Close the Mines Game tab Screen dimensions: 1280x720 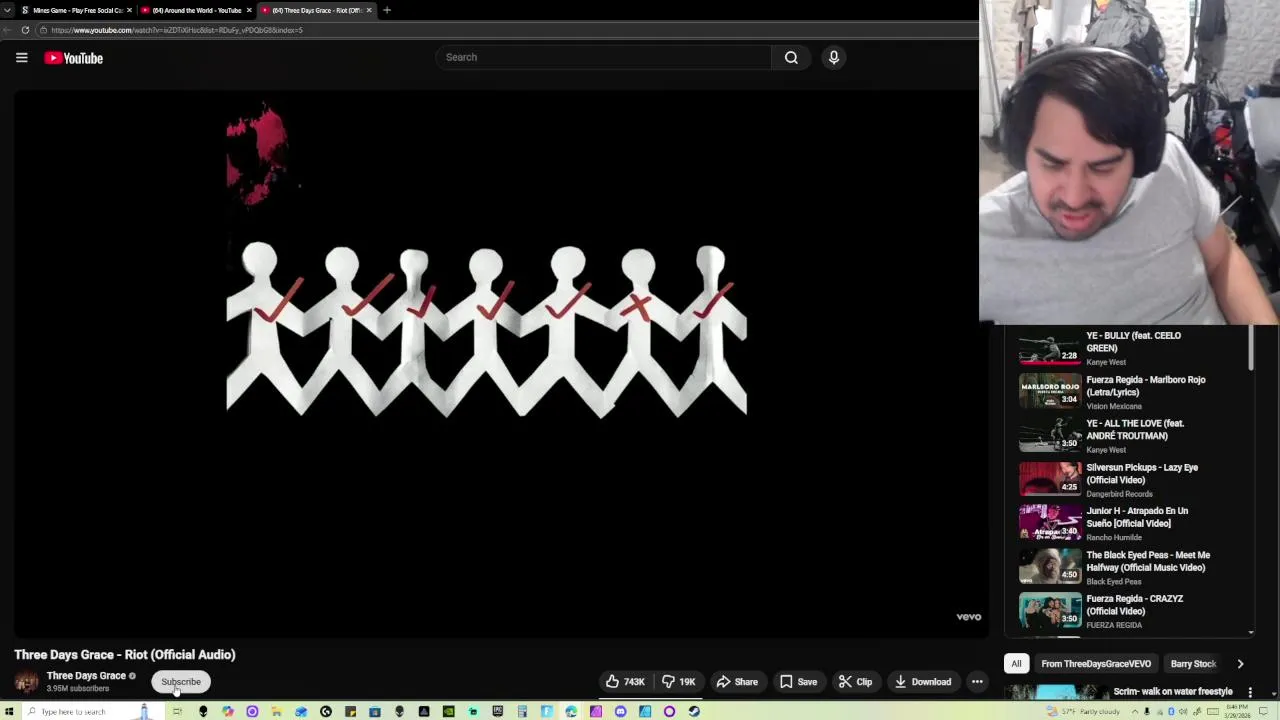129,10
